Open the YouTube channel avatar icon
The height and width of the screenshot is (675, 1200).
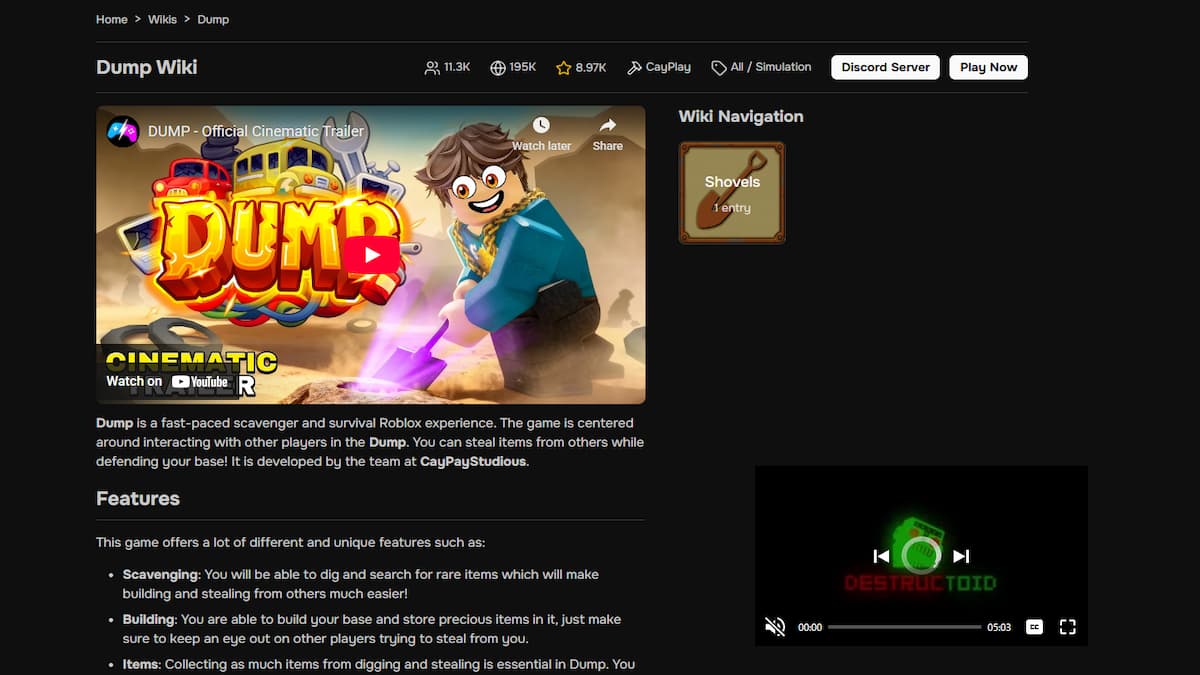coord(123,131)
